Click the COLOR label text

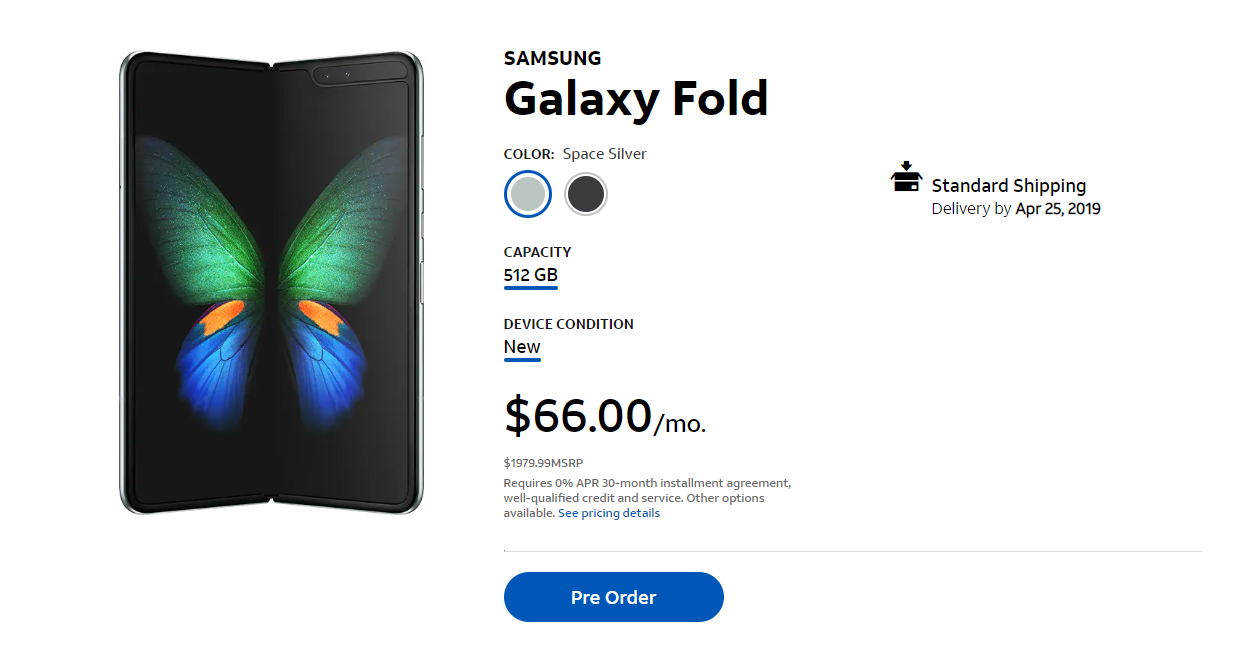(x=528, y=154)
